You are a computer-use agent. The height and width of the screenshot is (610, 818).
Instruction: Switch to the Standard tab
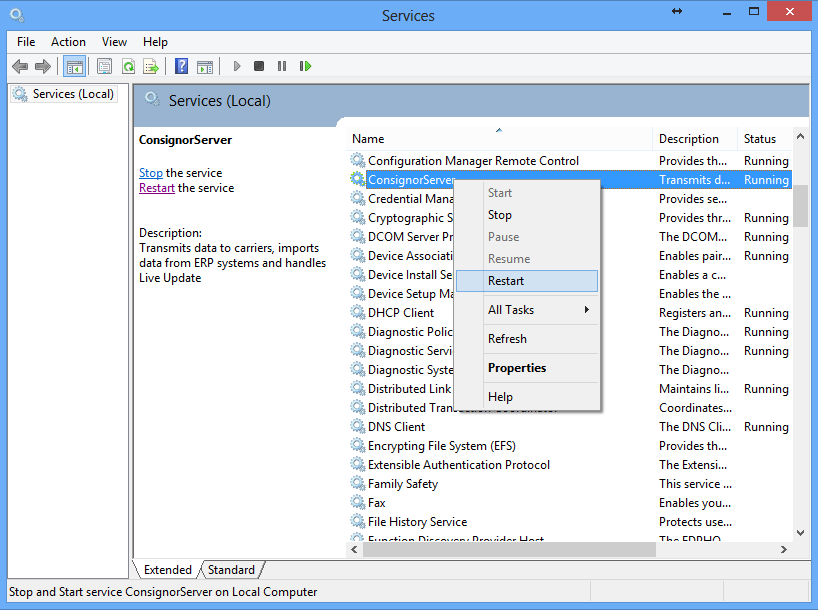click(232, 569)
